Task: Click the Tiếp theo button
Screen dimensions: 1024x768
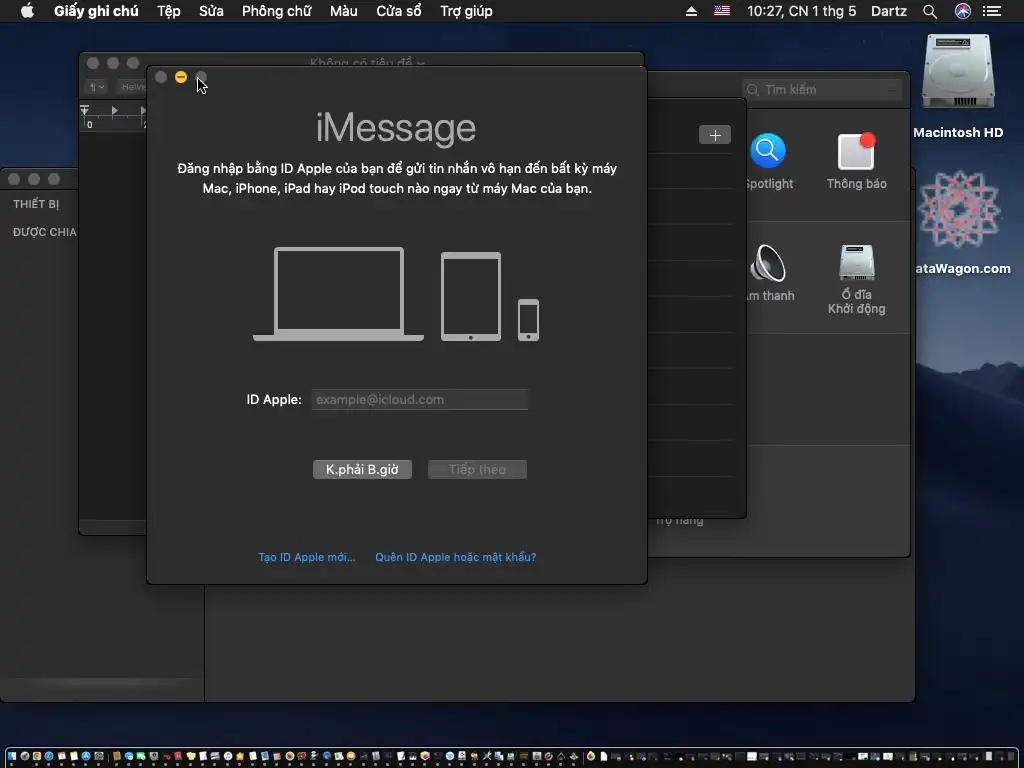Action: click(x=477, y=470)
